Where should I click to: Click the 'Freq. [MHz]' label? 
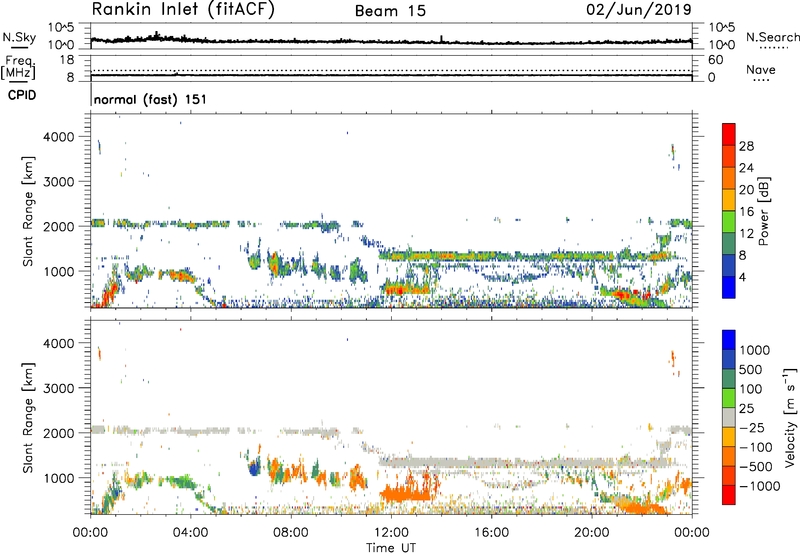click(x=18, y=68)
